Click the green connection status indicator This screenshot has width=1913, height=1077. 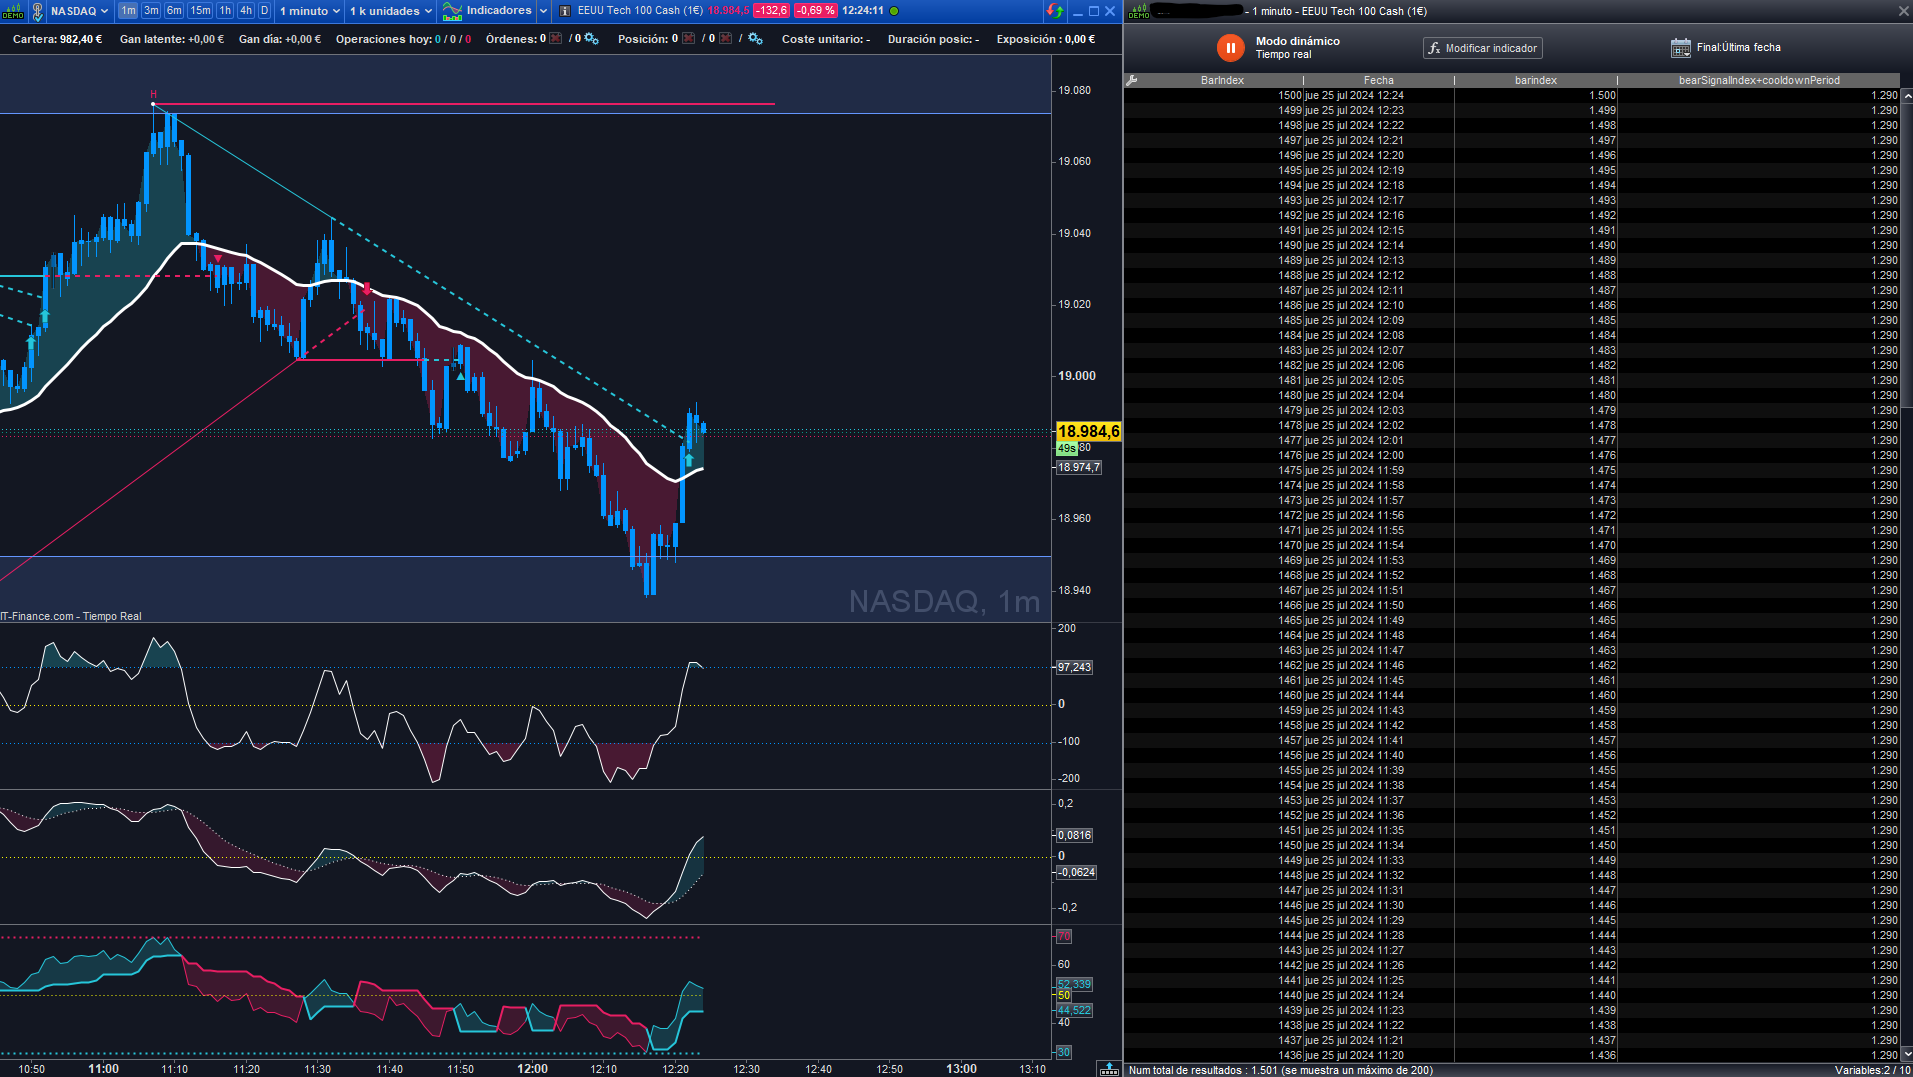pyautogui.click(x=894, y=11)
